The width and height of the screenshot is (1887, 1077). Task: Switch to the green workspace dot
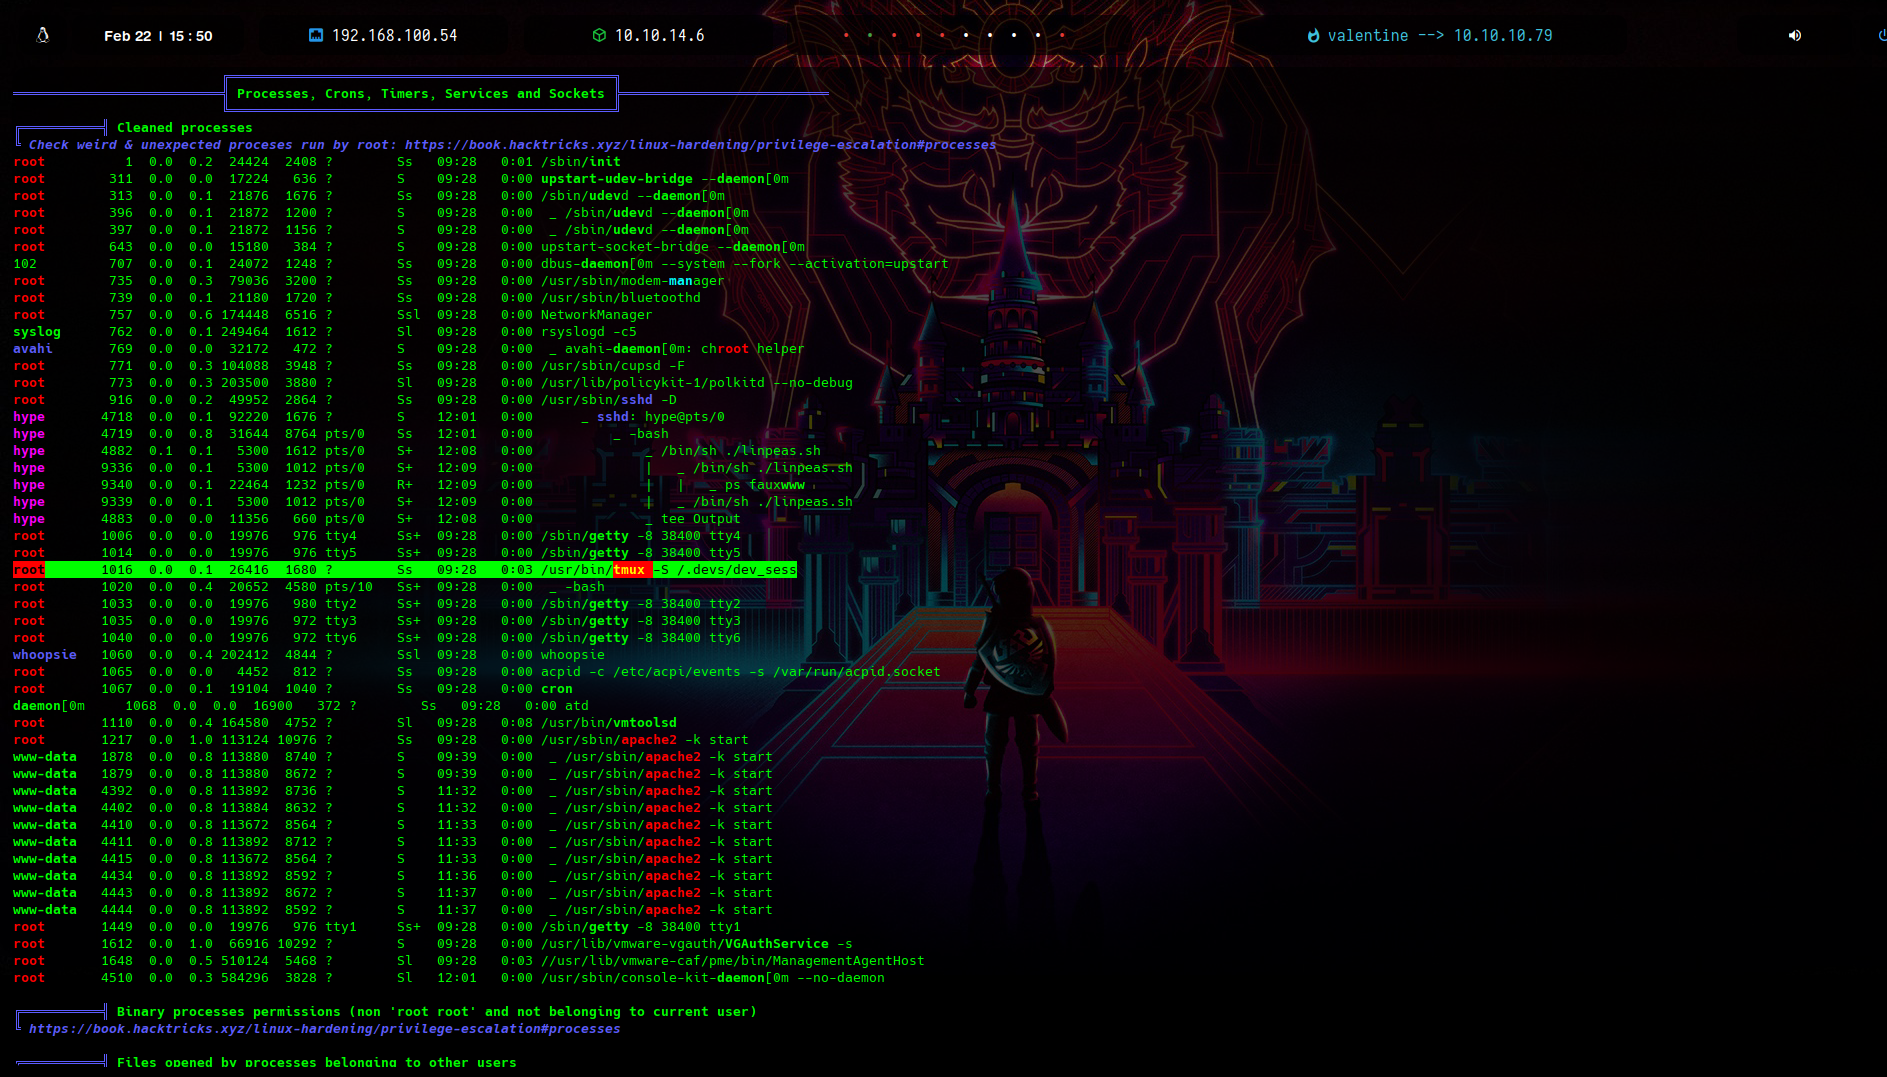click(870, 35)
